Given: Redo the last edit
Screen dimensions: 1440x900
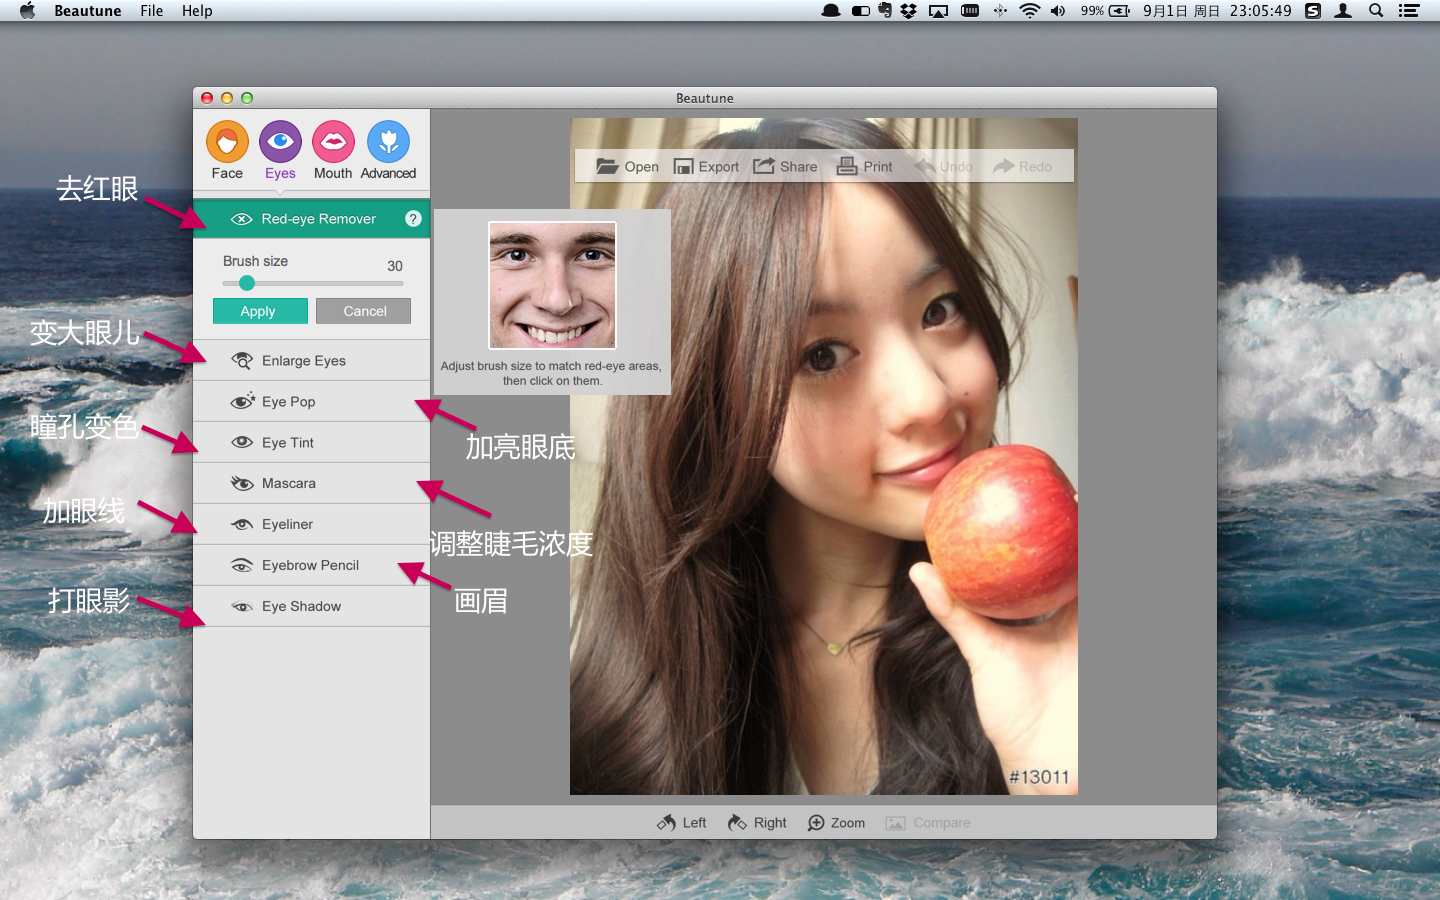Looking at the screenshot, I should coord(1022,166).
